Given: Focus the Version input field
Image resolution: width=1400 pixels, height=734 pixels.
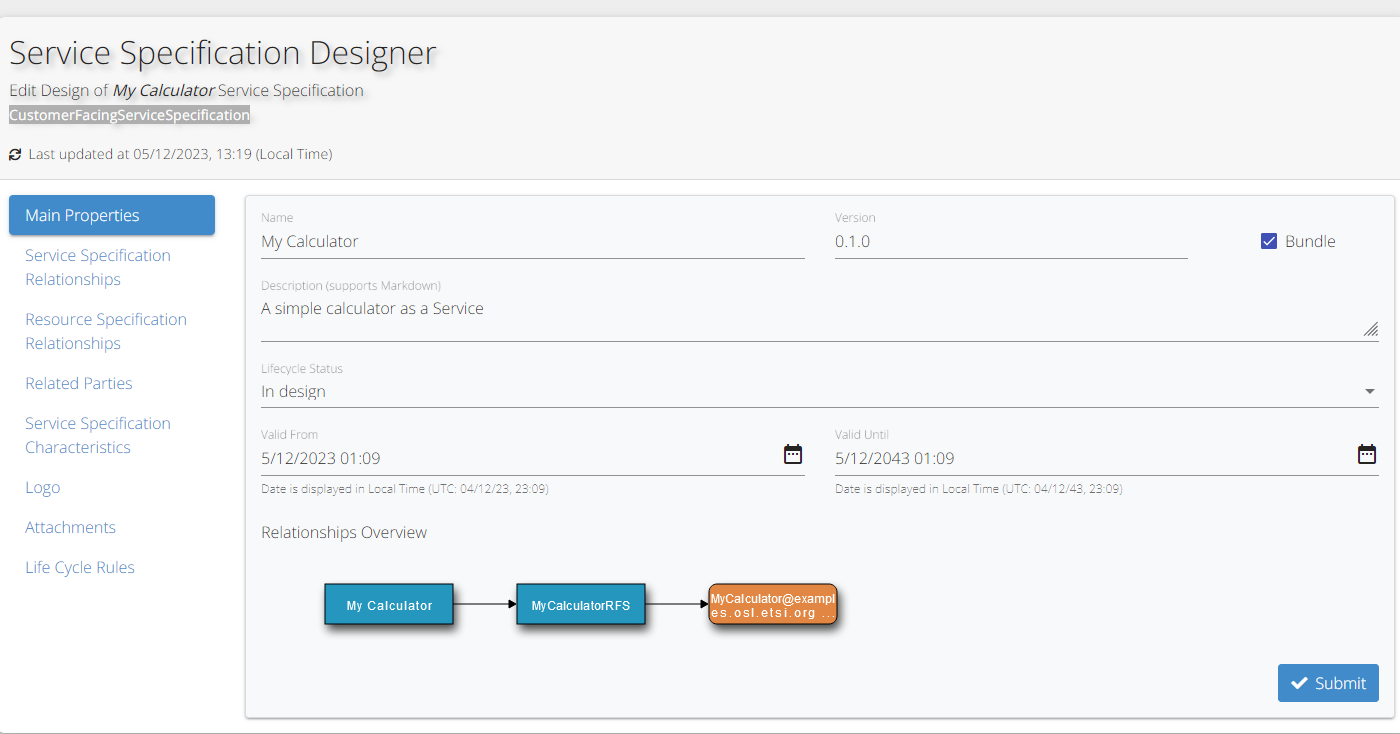Looking at the screenshot, I should (1010, 241).
